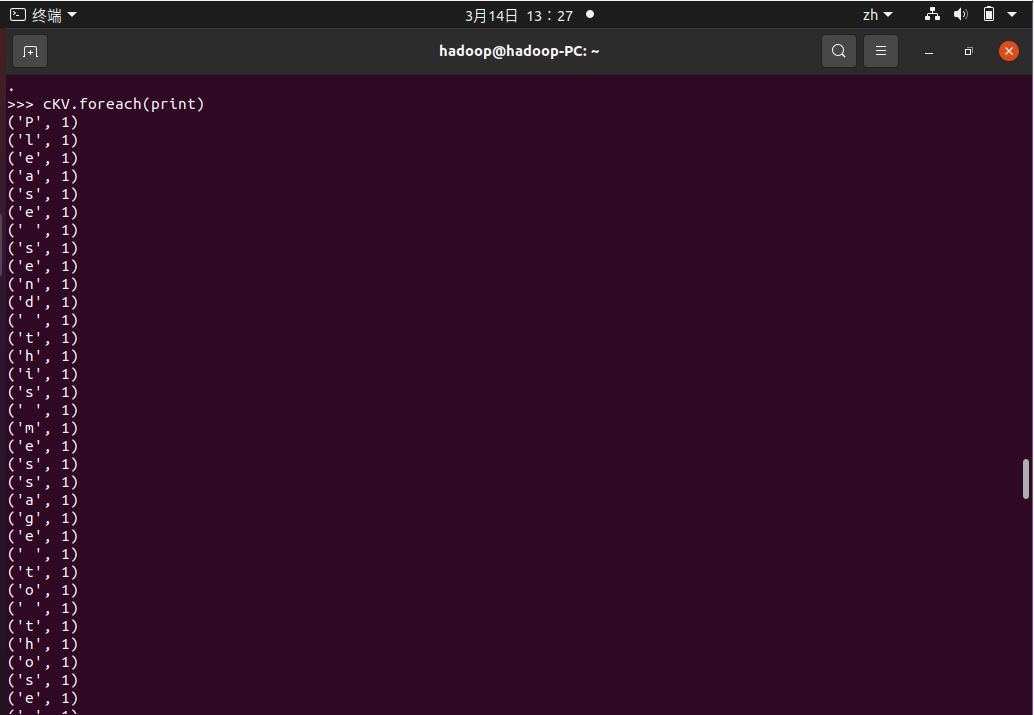Click the ('m', 1) output line

[x=43, y=428]
